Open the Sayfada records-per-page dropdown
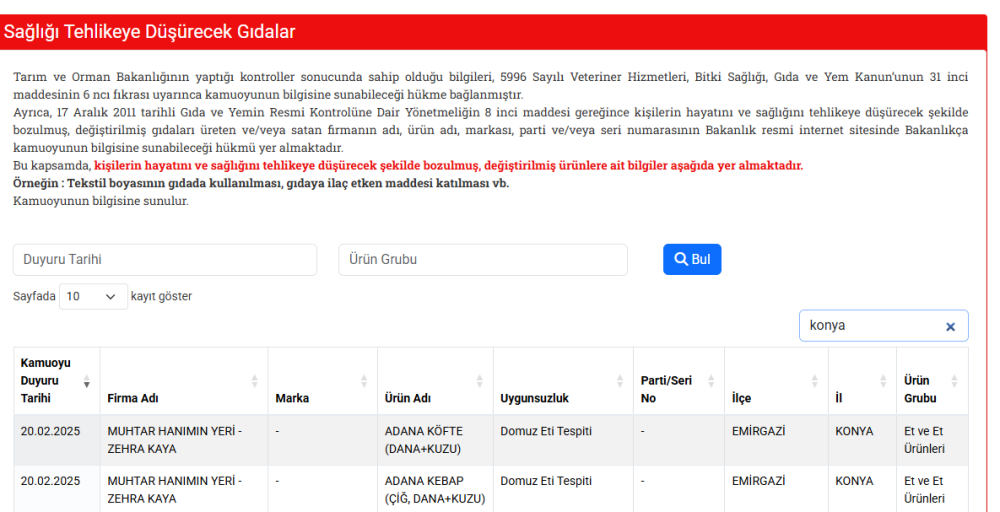The height and width of the screenshot is (512, 1000). click(94, 297)
